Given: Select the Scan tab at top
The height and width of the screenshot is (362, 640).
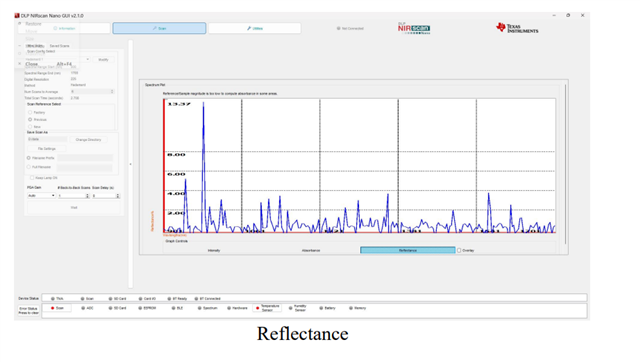Looking at the screenshot, I should coord(159,28).
